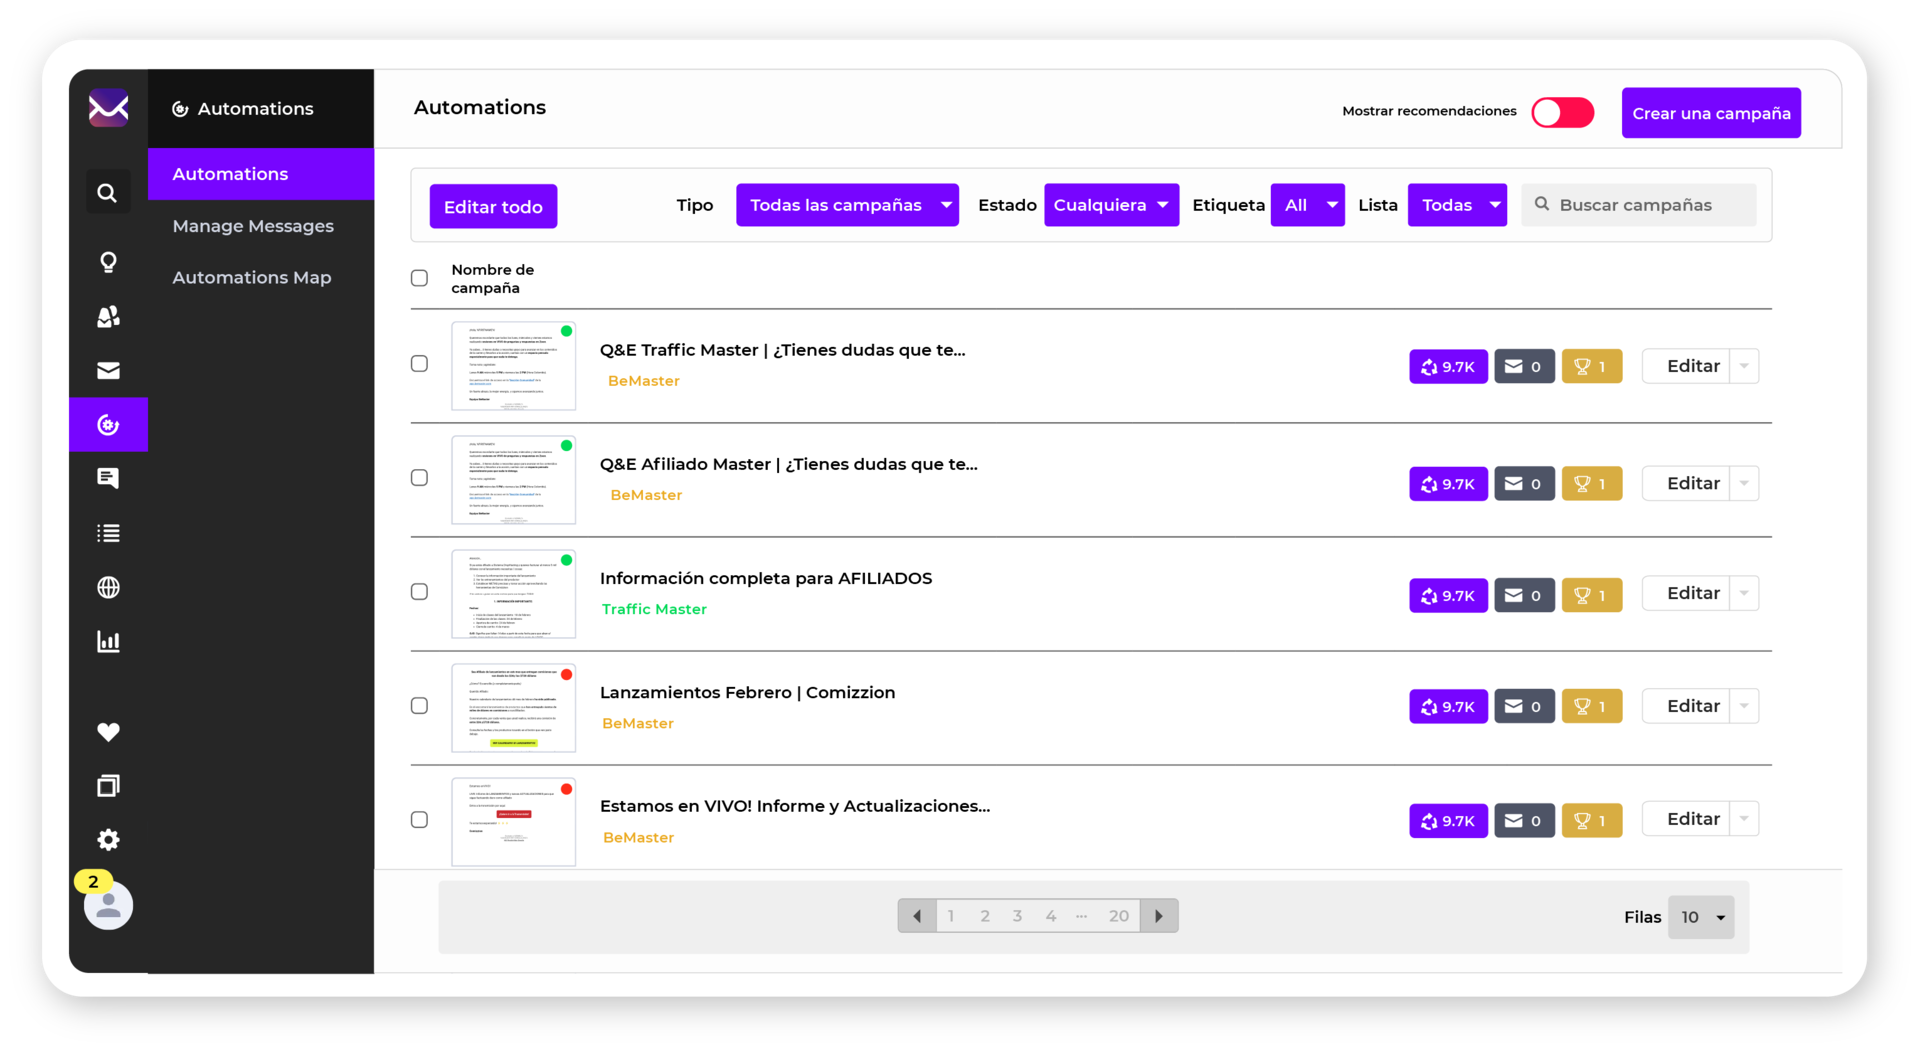Viewport: 1920px width, 1052px height.
Task: Switch to Automations Map in the left menu
Action: pyautogui.click(x=251, y=277)
